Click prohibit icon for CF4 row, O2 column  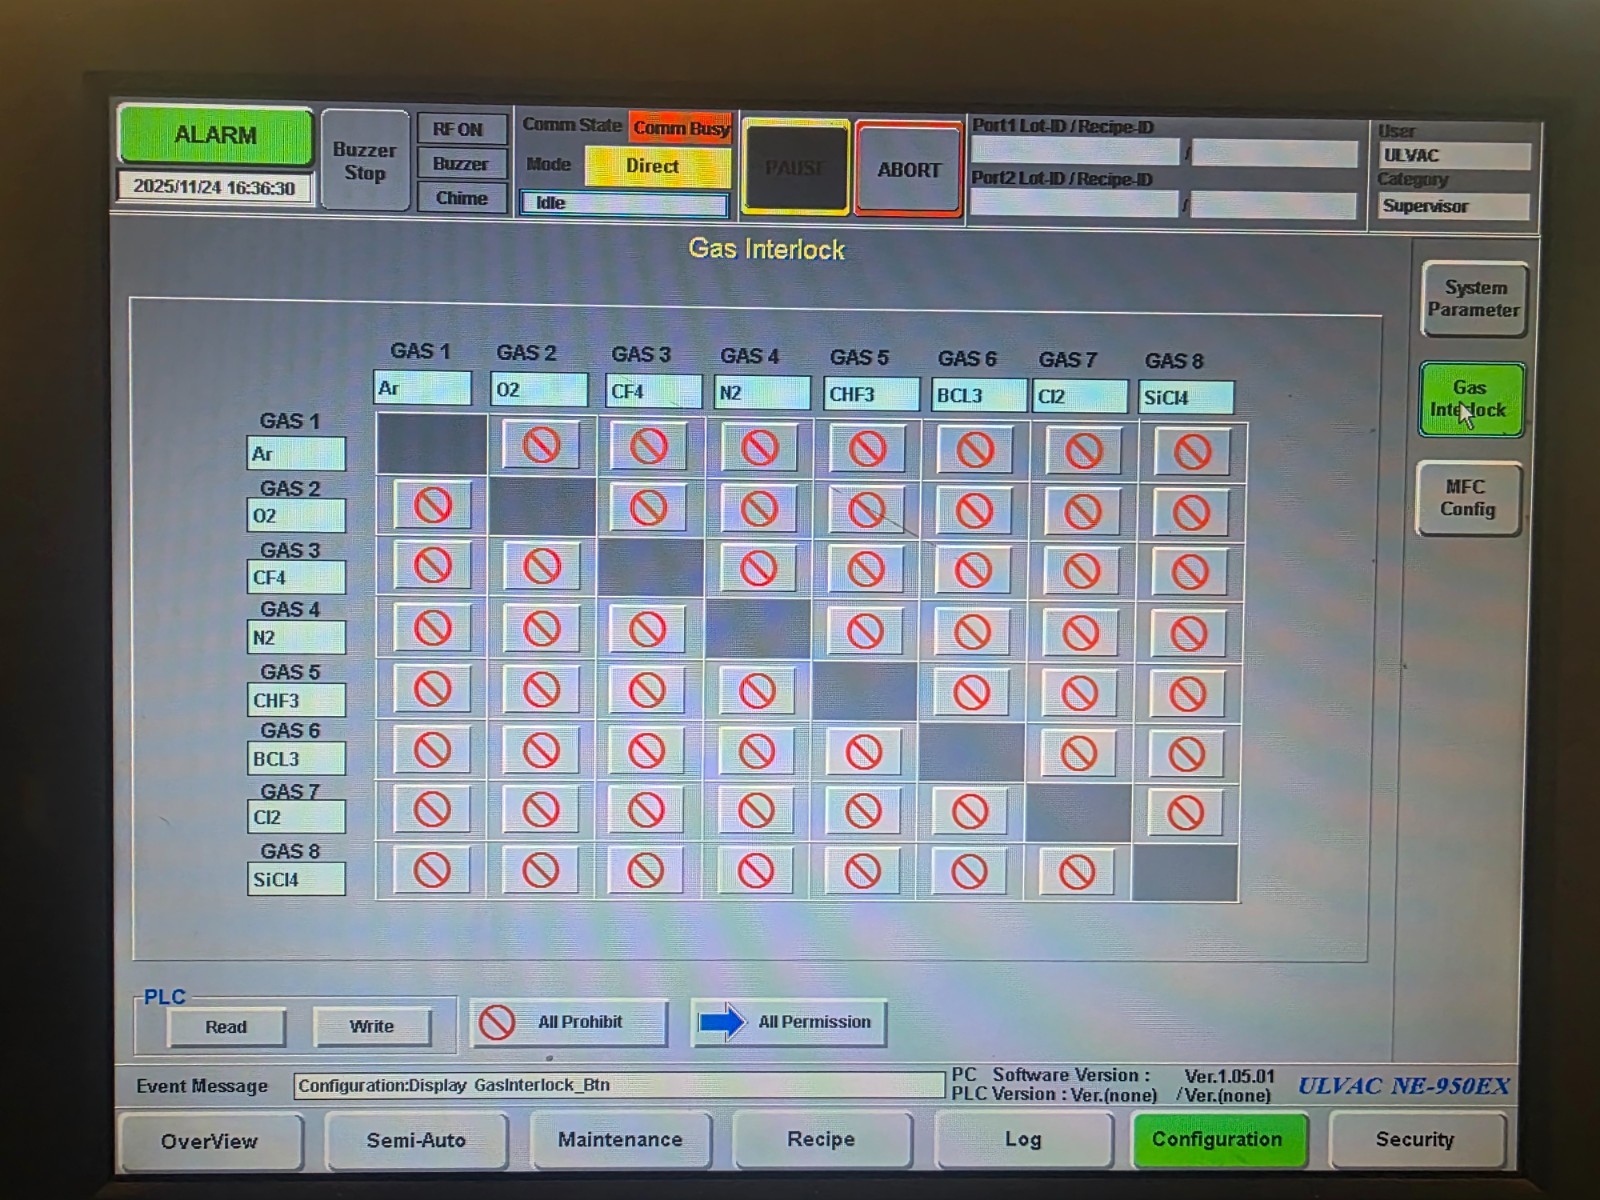541,567
